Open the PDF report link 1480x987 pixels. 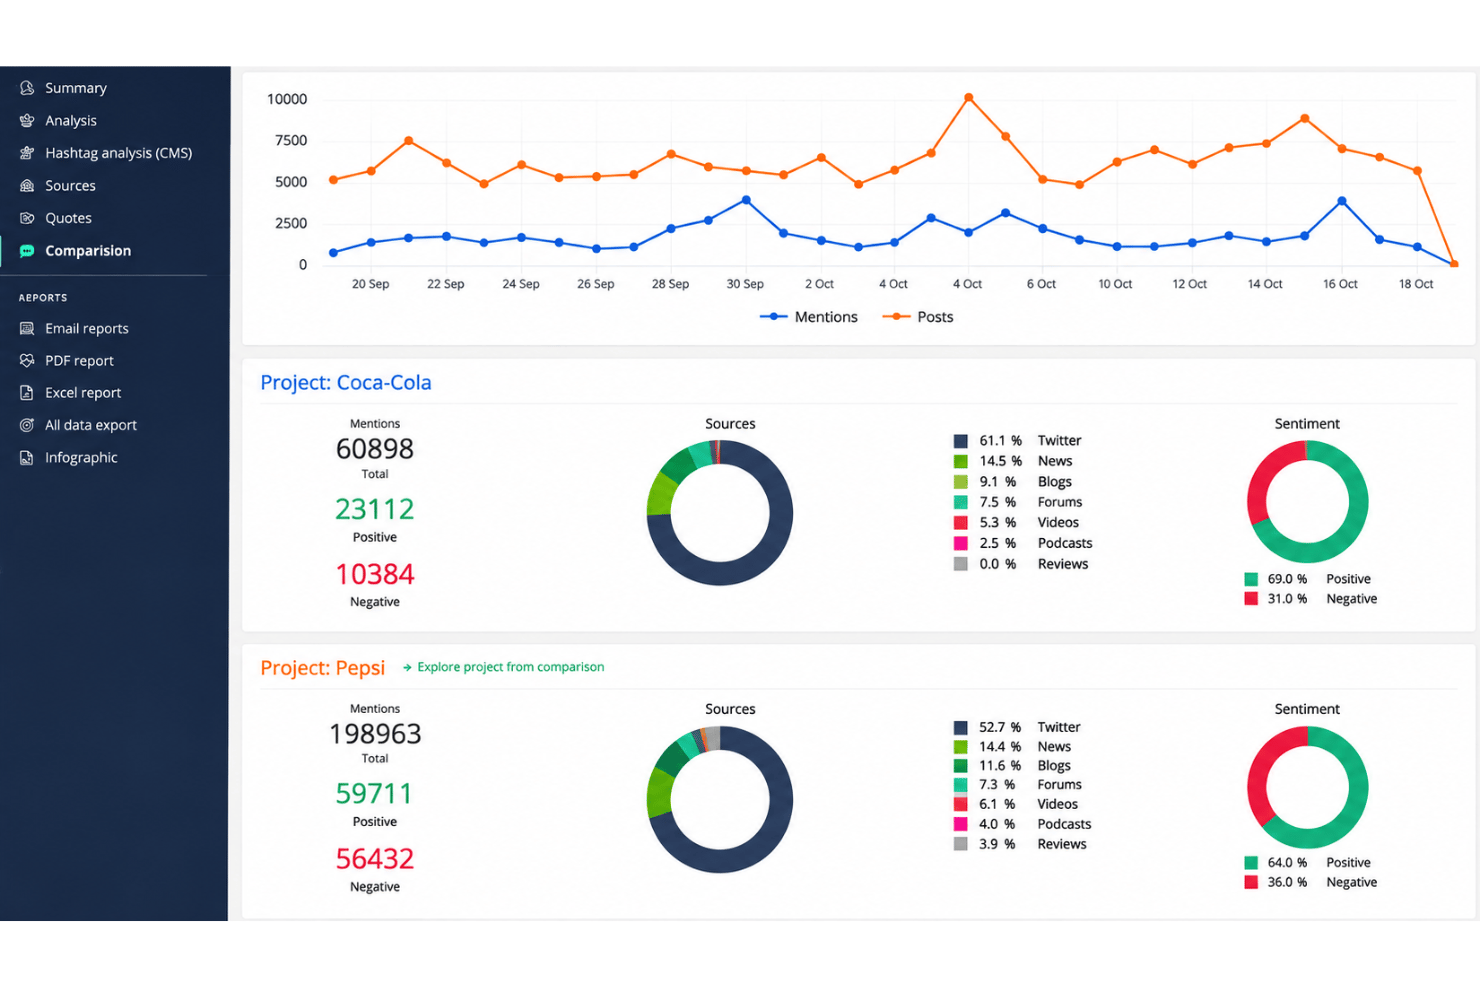pos(79,361)
